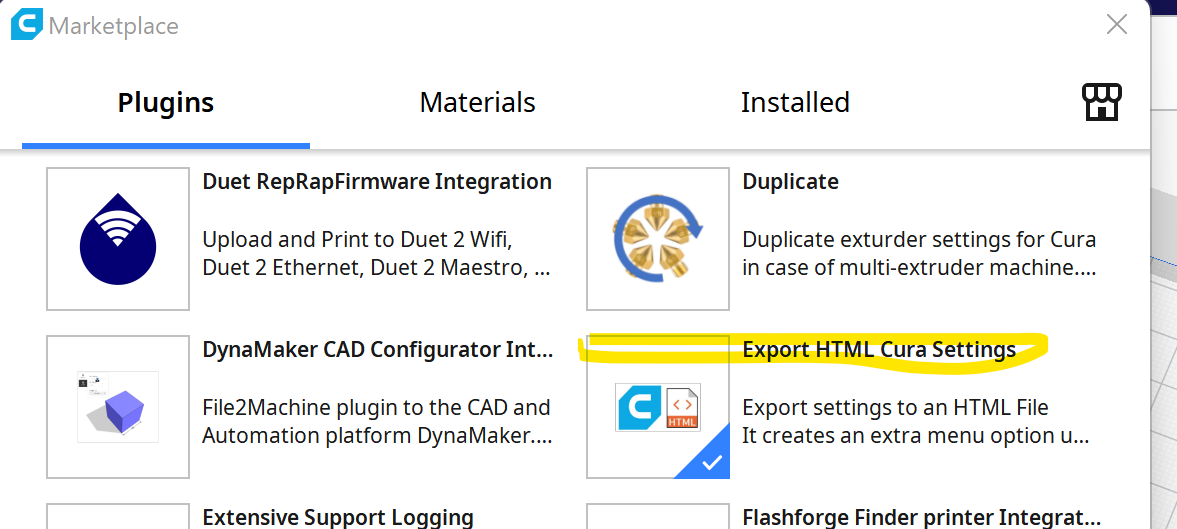The width and height of the screenshot is (1177, 529).
Task: Click DynaMaker CAD Configurator title
Action: (377, 350)
